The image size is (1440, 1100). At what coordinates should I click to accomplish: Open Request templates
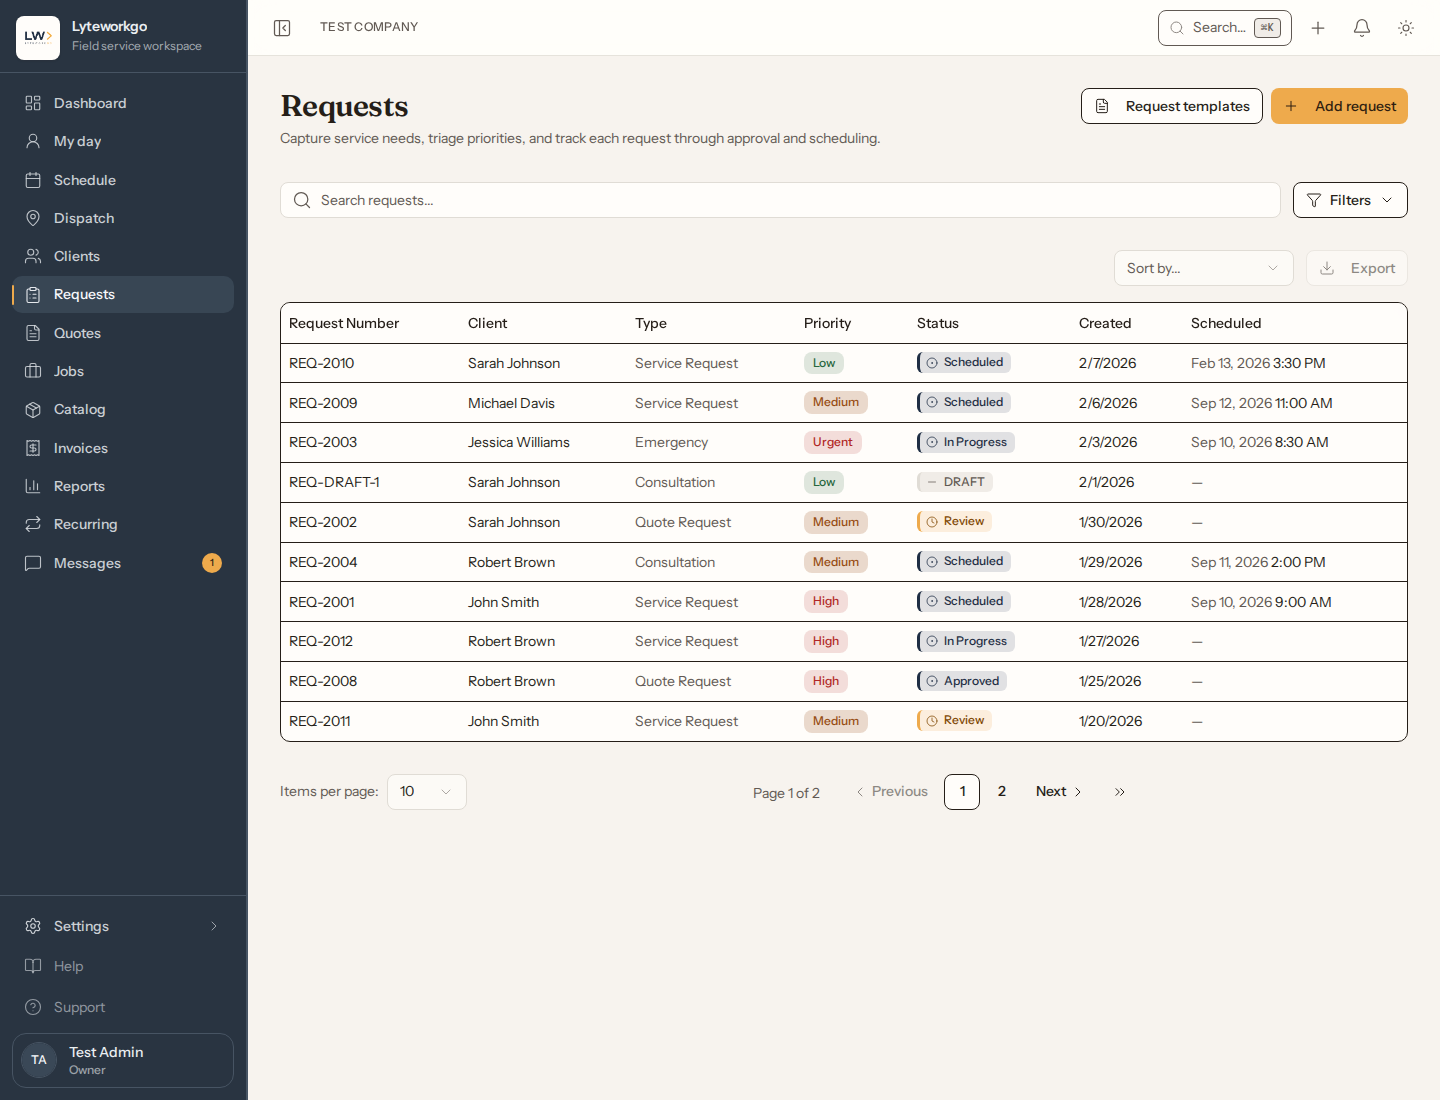[x=1172, y=106]
